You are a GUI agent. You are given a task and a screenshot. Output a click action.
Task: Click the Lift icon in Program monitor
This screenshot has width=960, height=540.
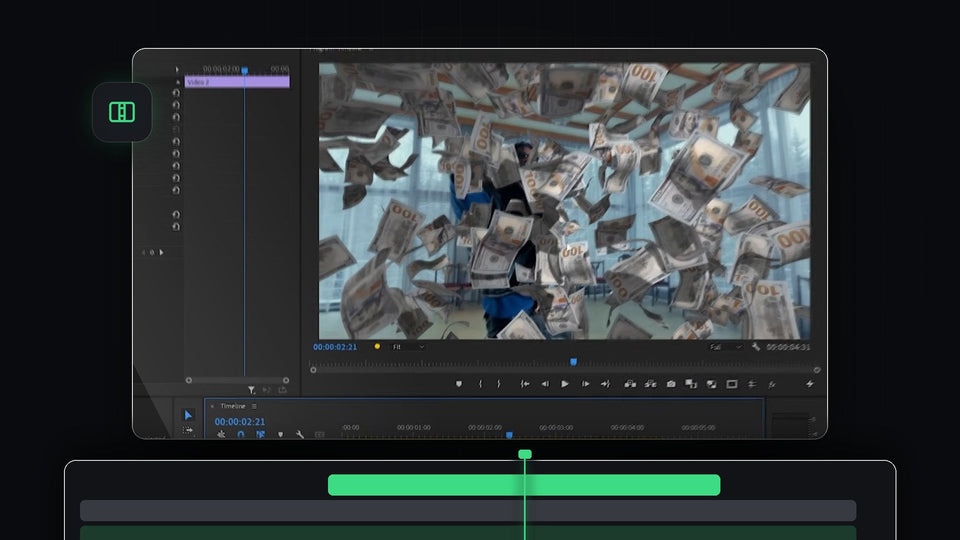pos(629,384)
